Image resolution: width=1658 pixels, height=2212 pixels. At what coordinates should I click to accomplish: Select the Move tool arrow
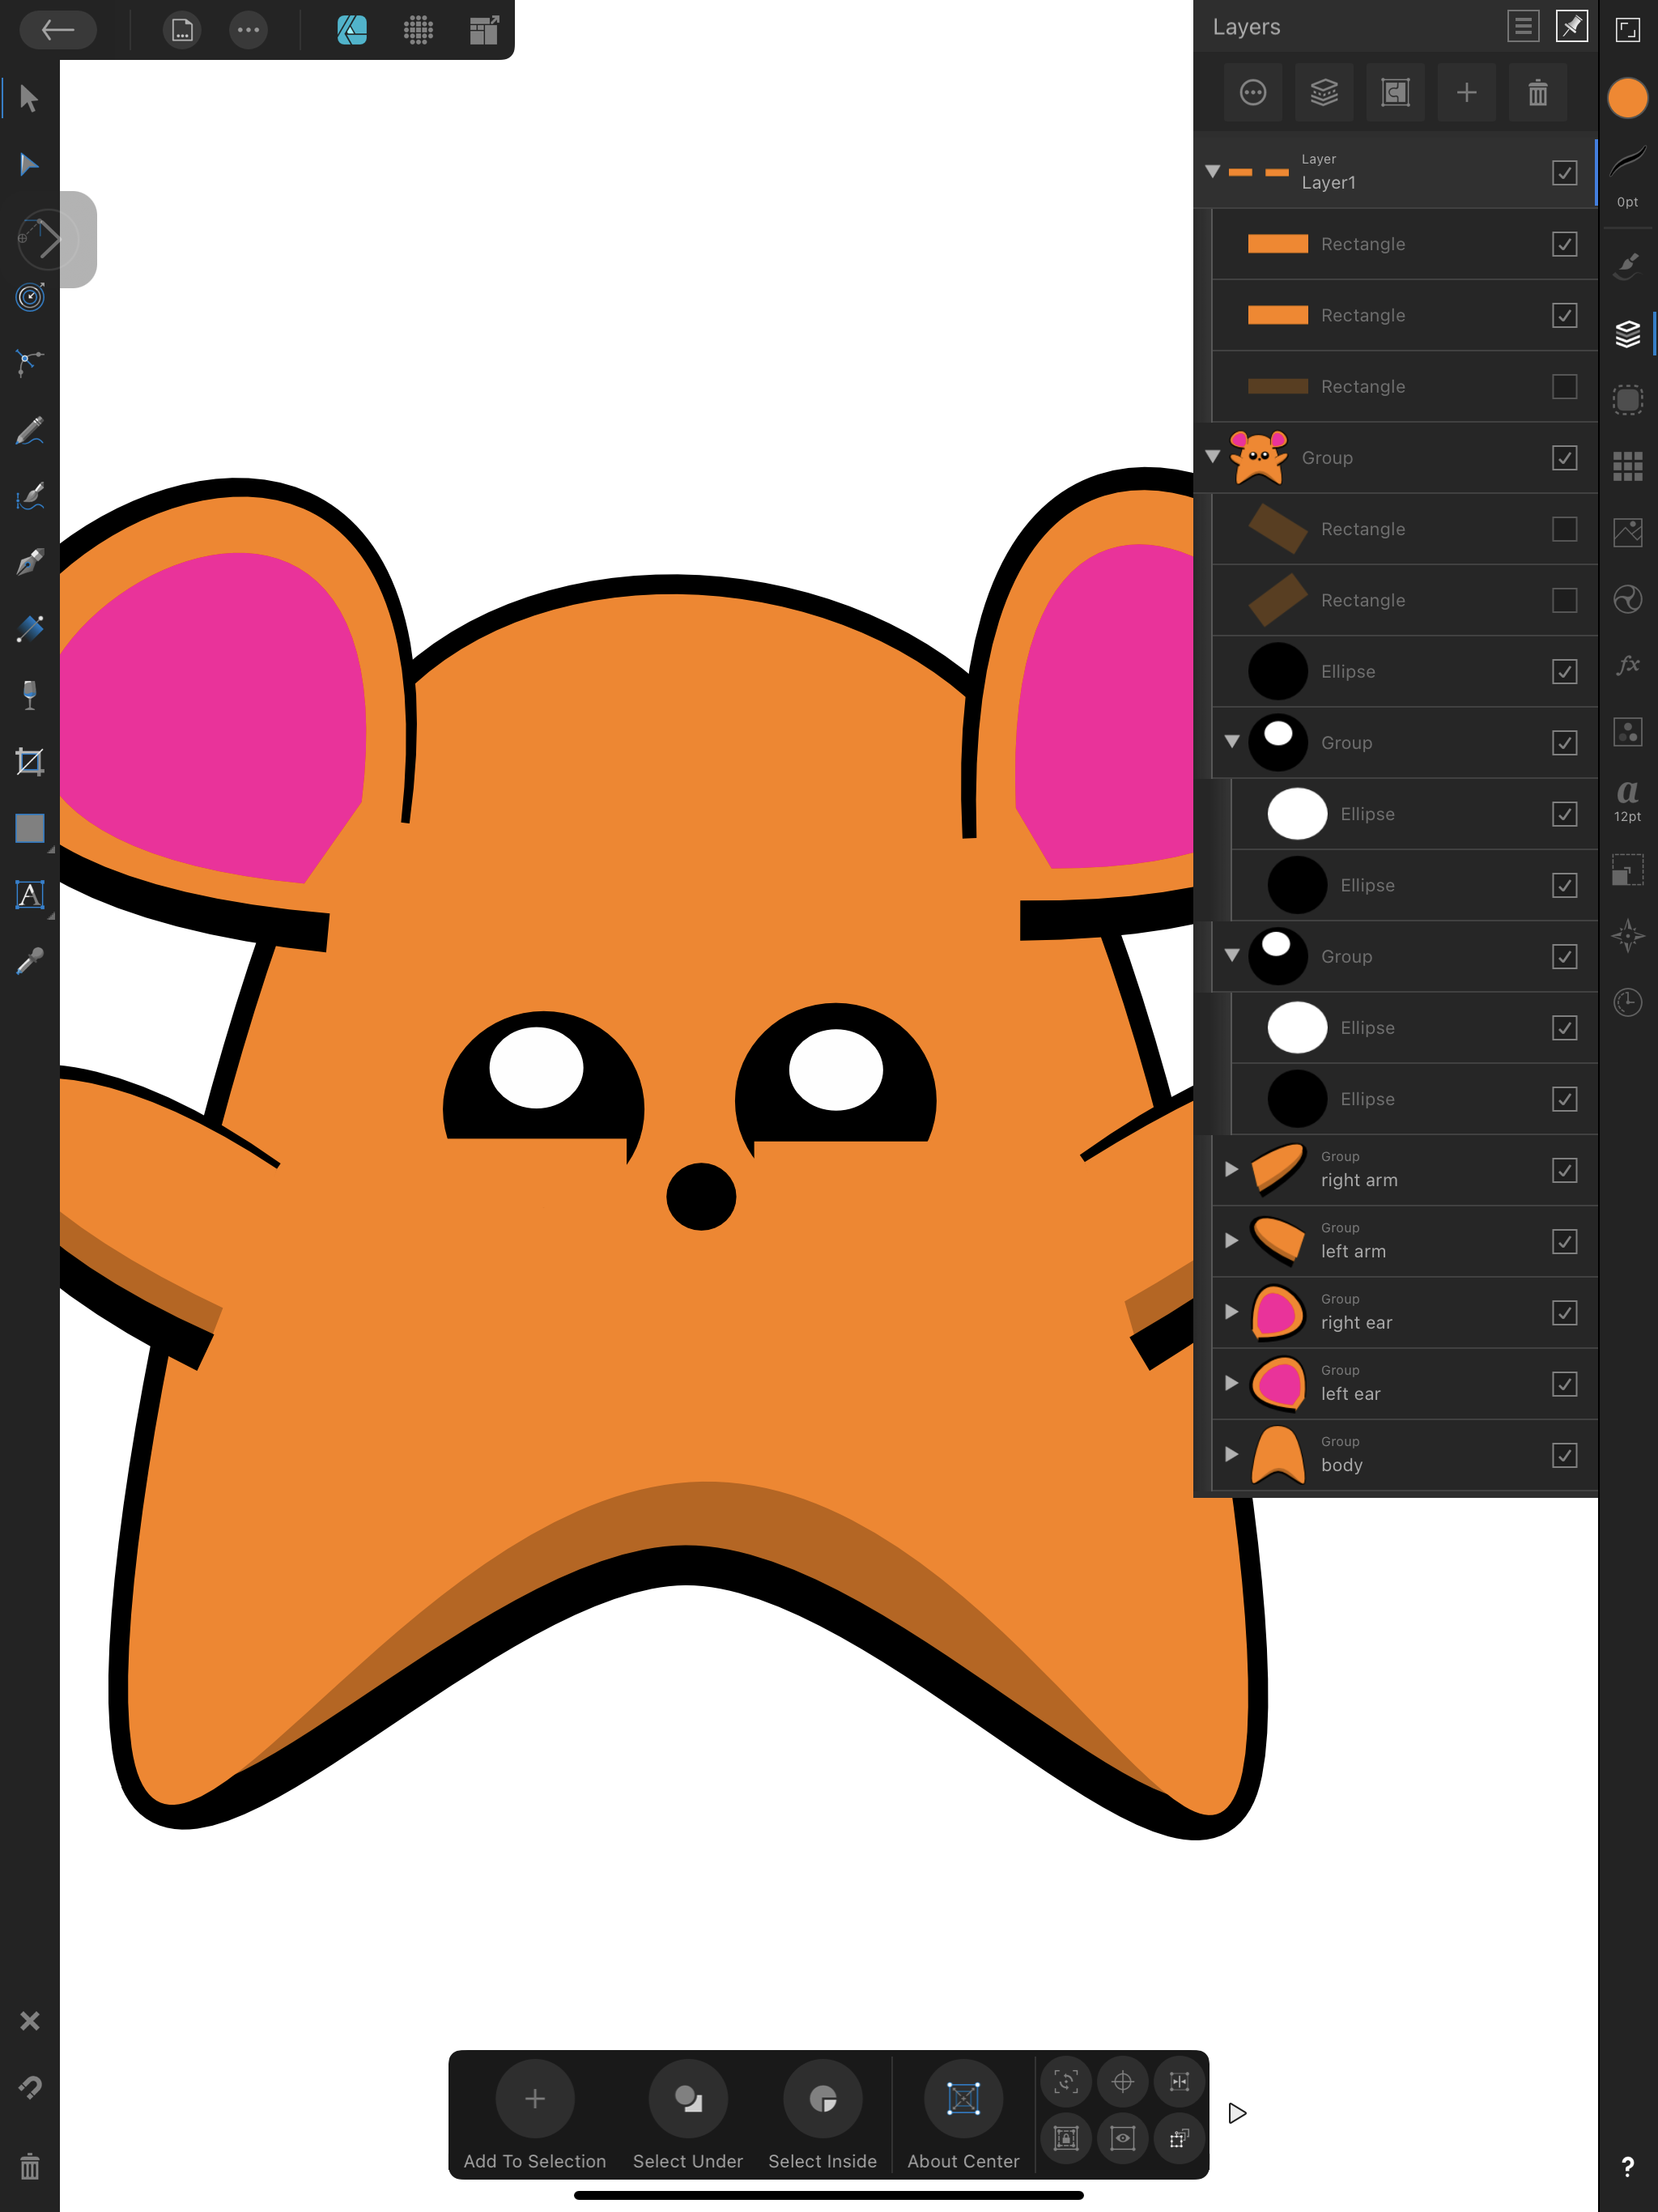tap(29, 98)
